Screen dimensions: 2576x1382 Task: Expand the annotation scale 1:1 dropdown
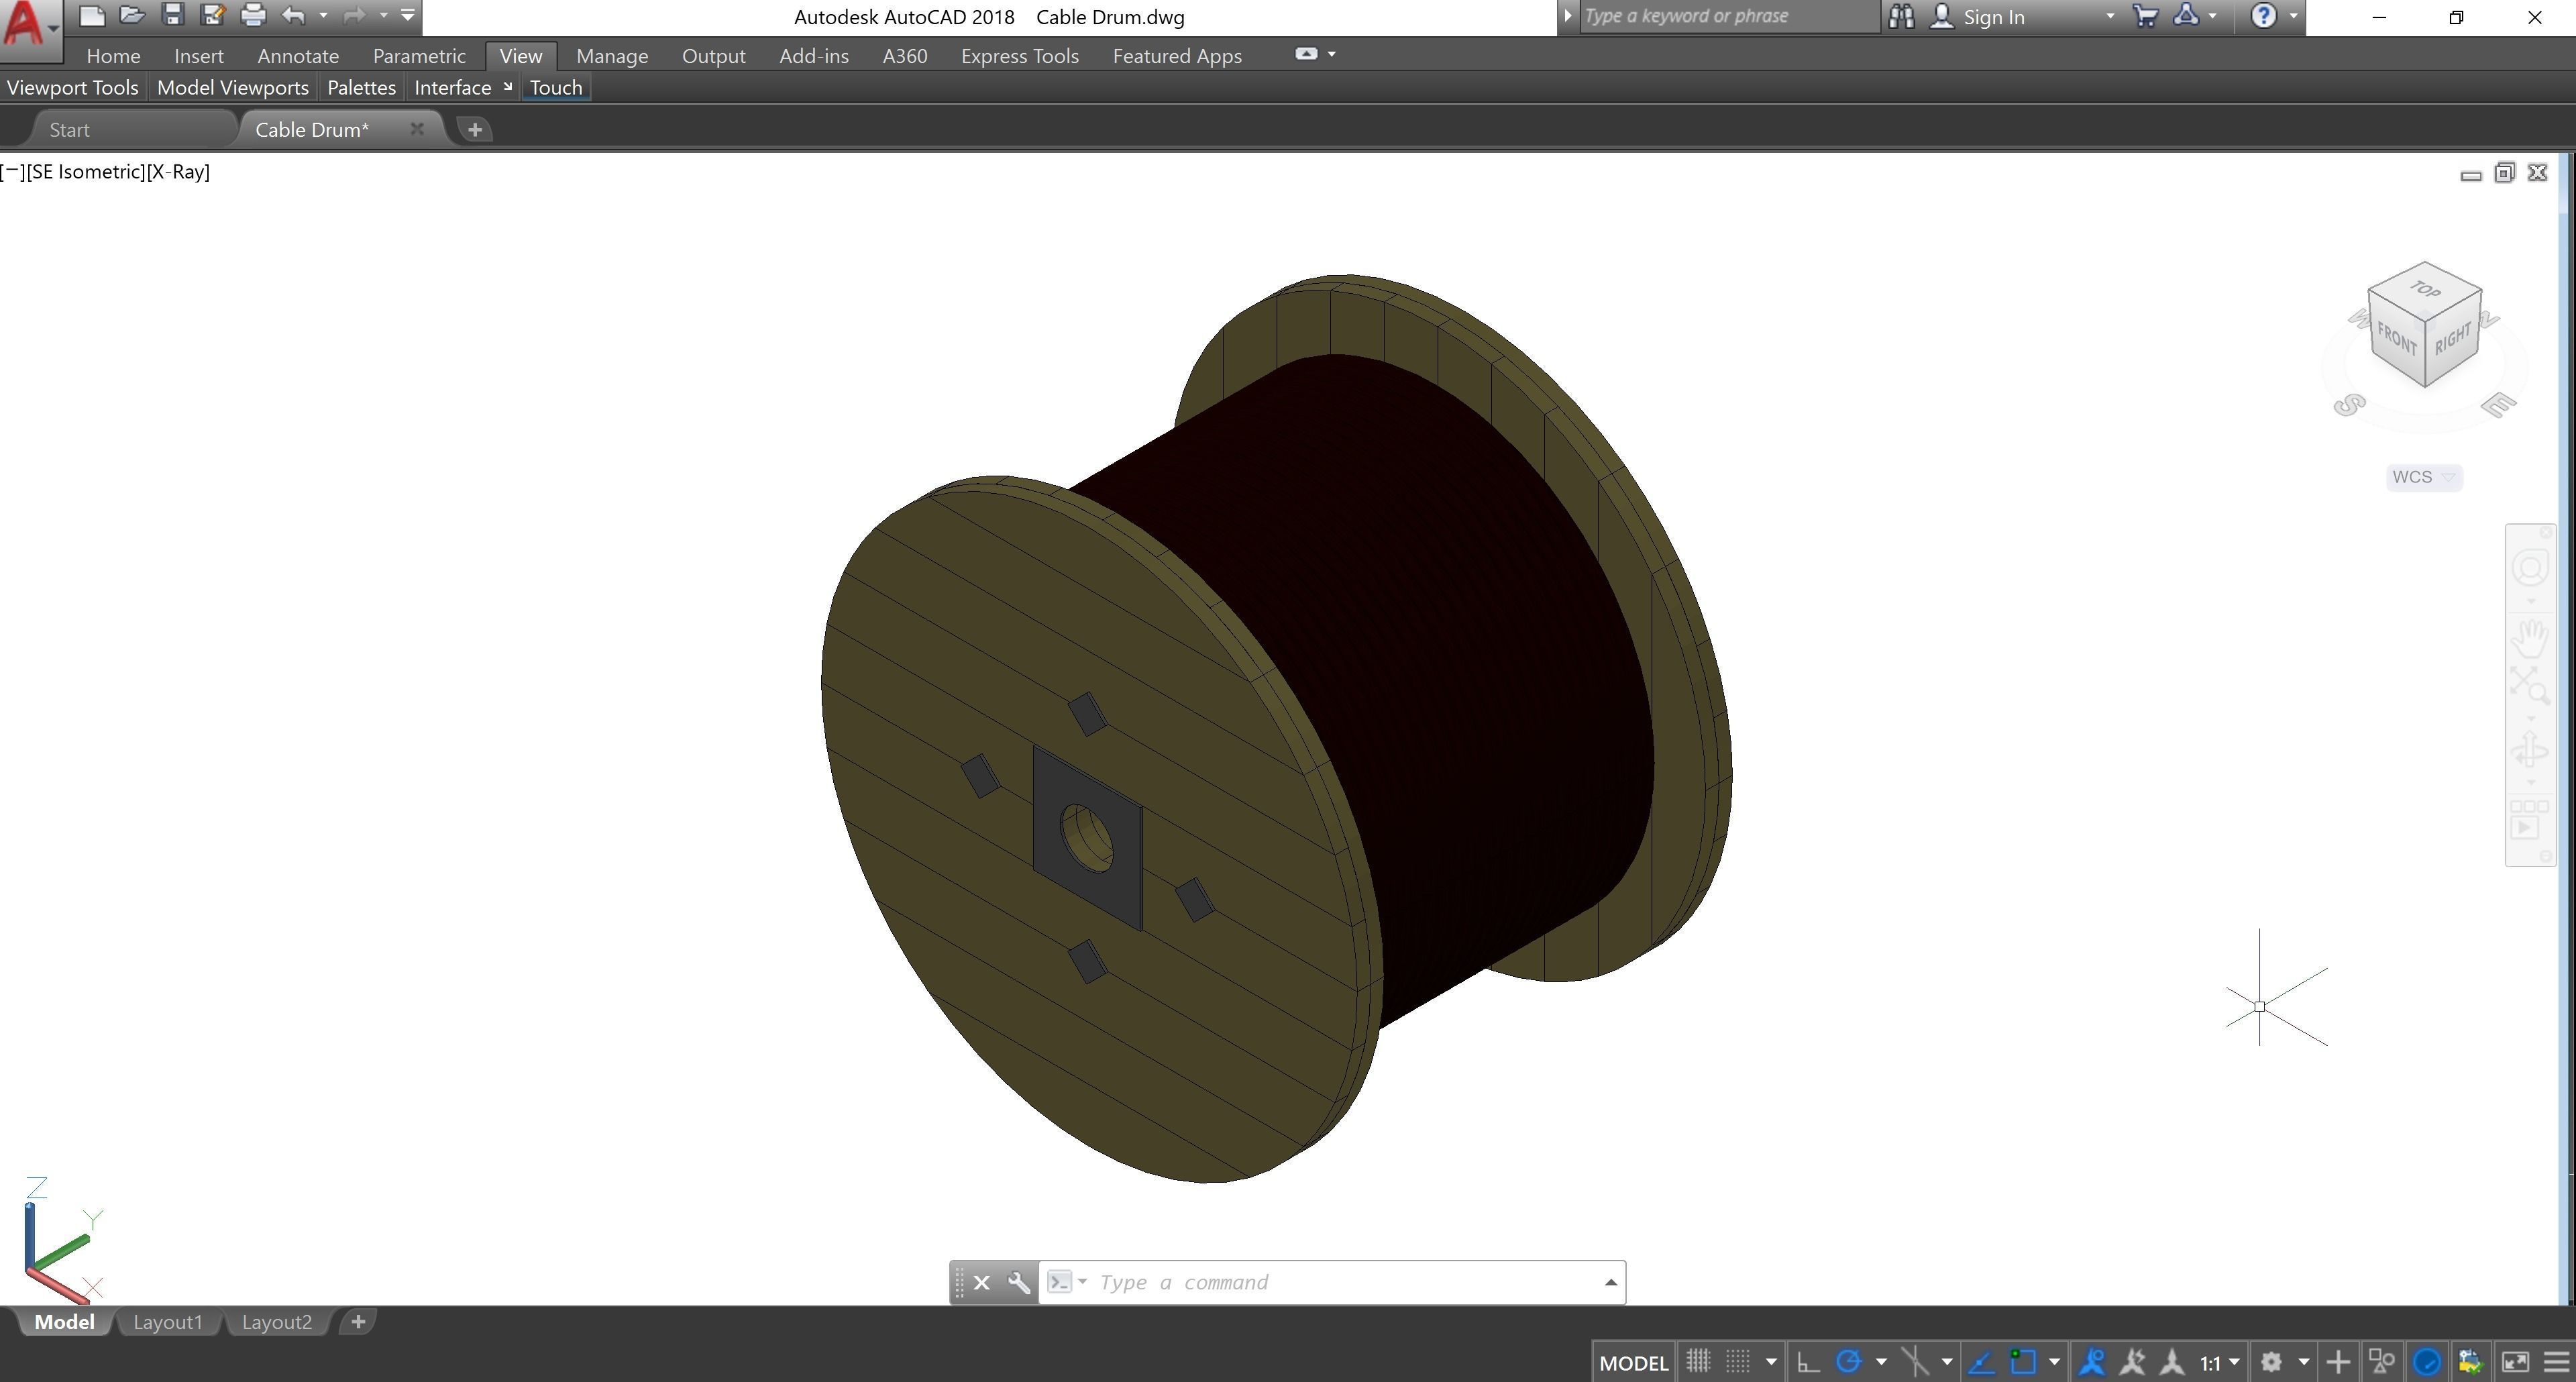[2234, 1362]
